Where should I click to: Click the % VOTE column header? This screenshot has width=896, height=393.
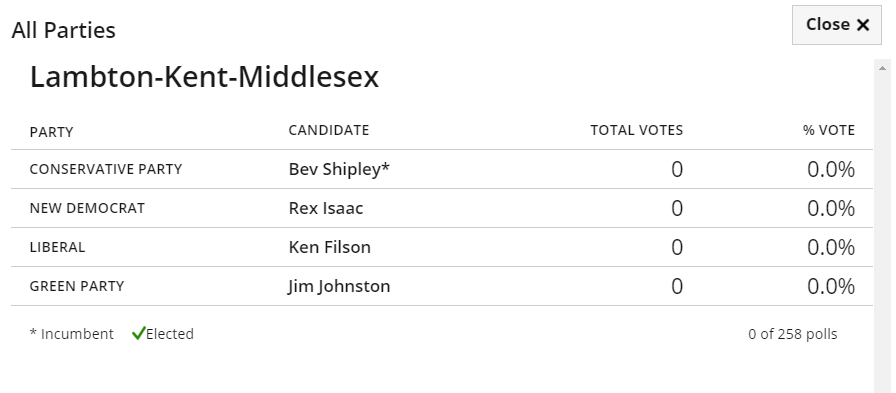tap(829, 130)
